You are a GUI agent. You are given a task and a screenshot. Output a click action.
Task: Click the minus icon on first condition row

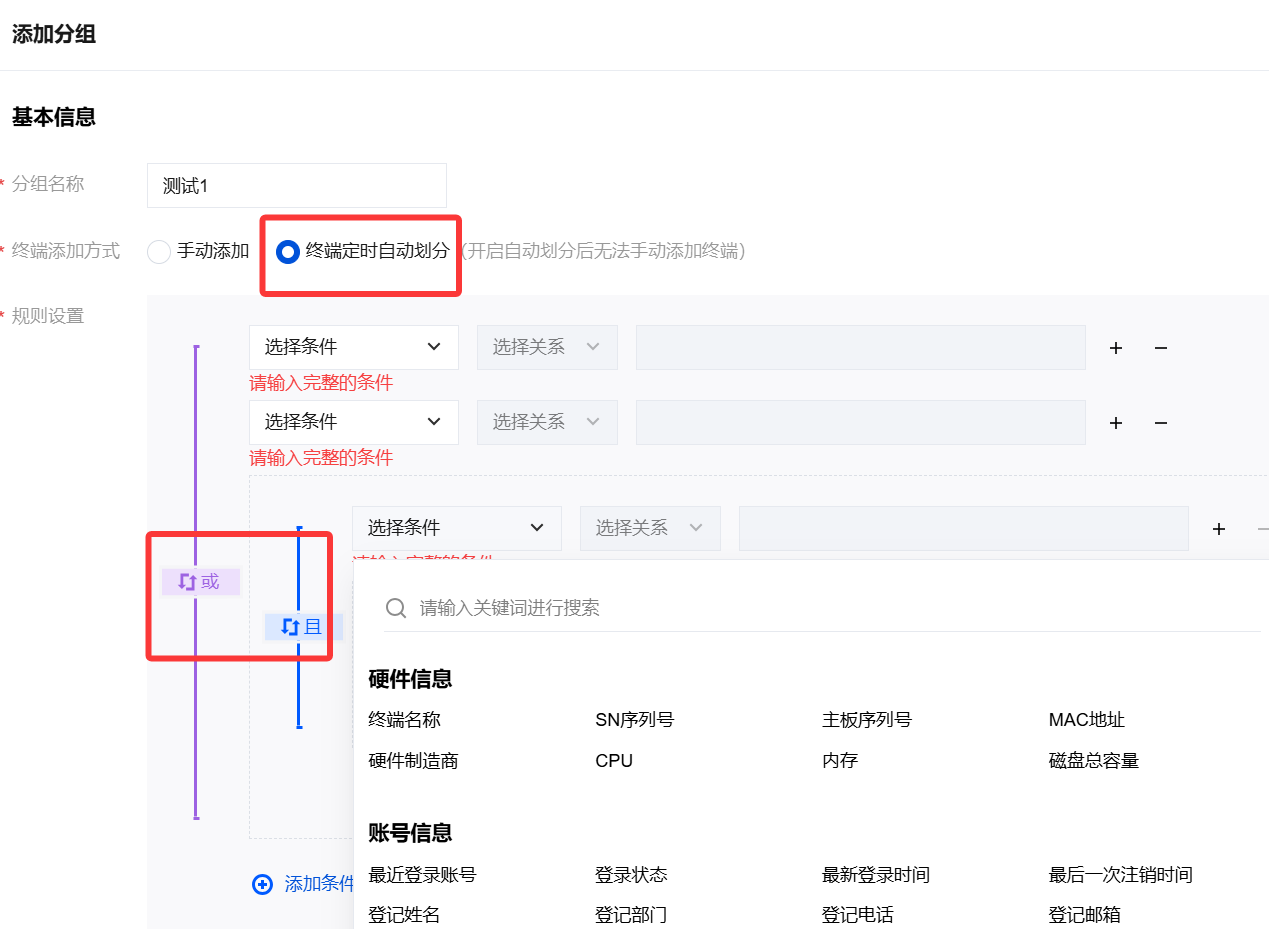(1161, 348)
